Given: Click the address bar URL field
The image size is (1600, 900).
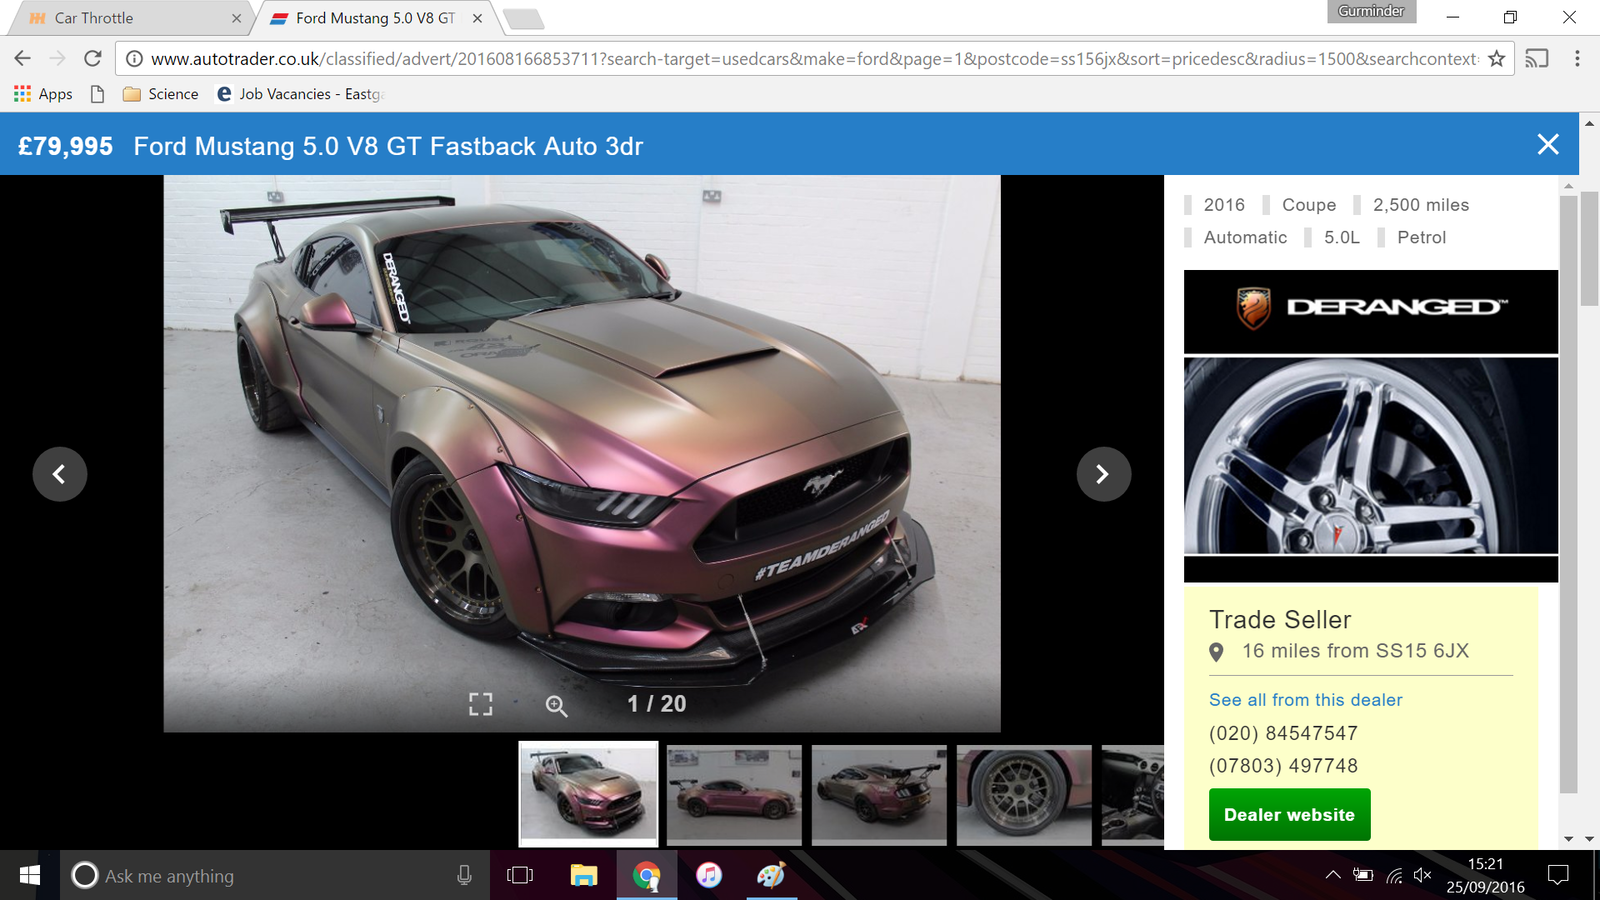Looking at the screenshot, I should pyautogui.click(x=800, y=59).
